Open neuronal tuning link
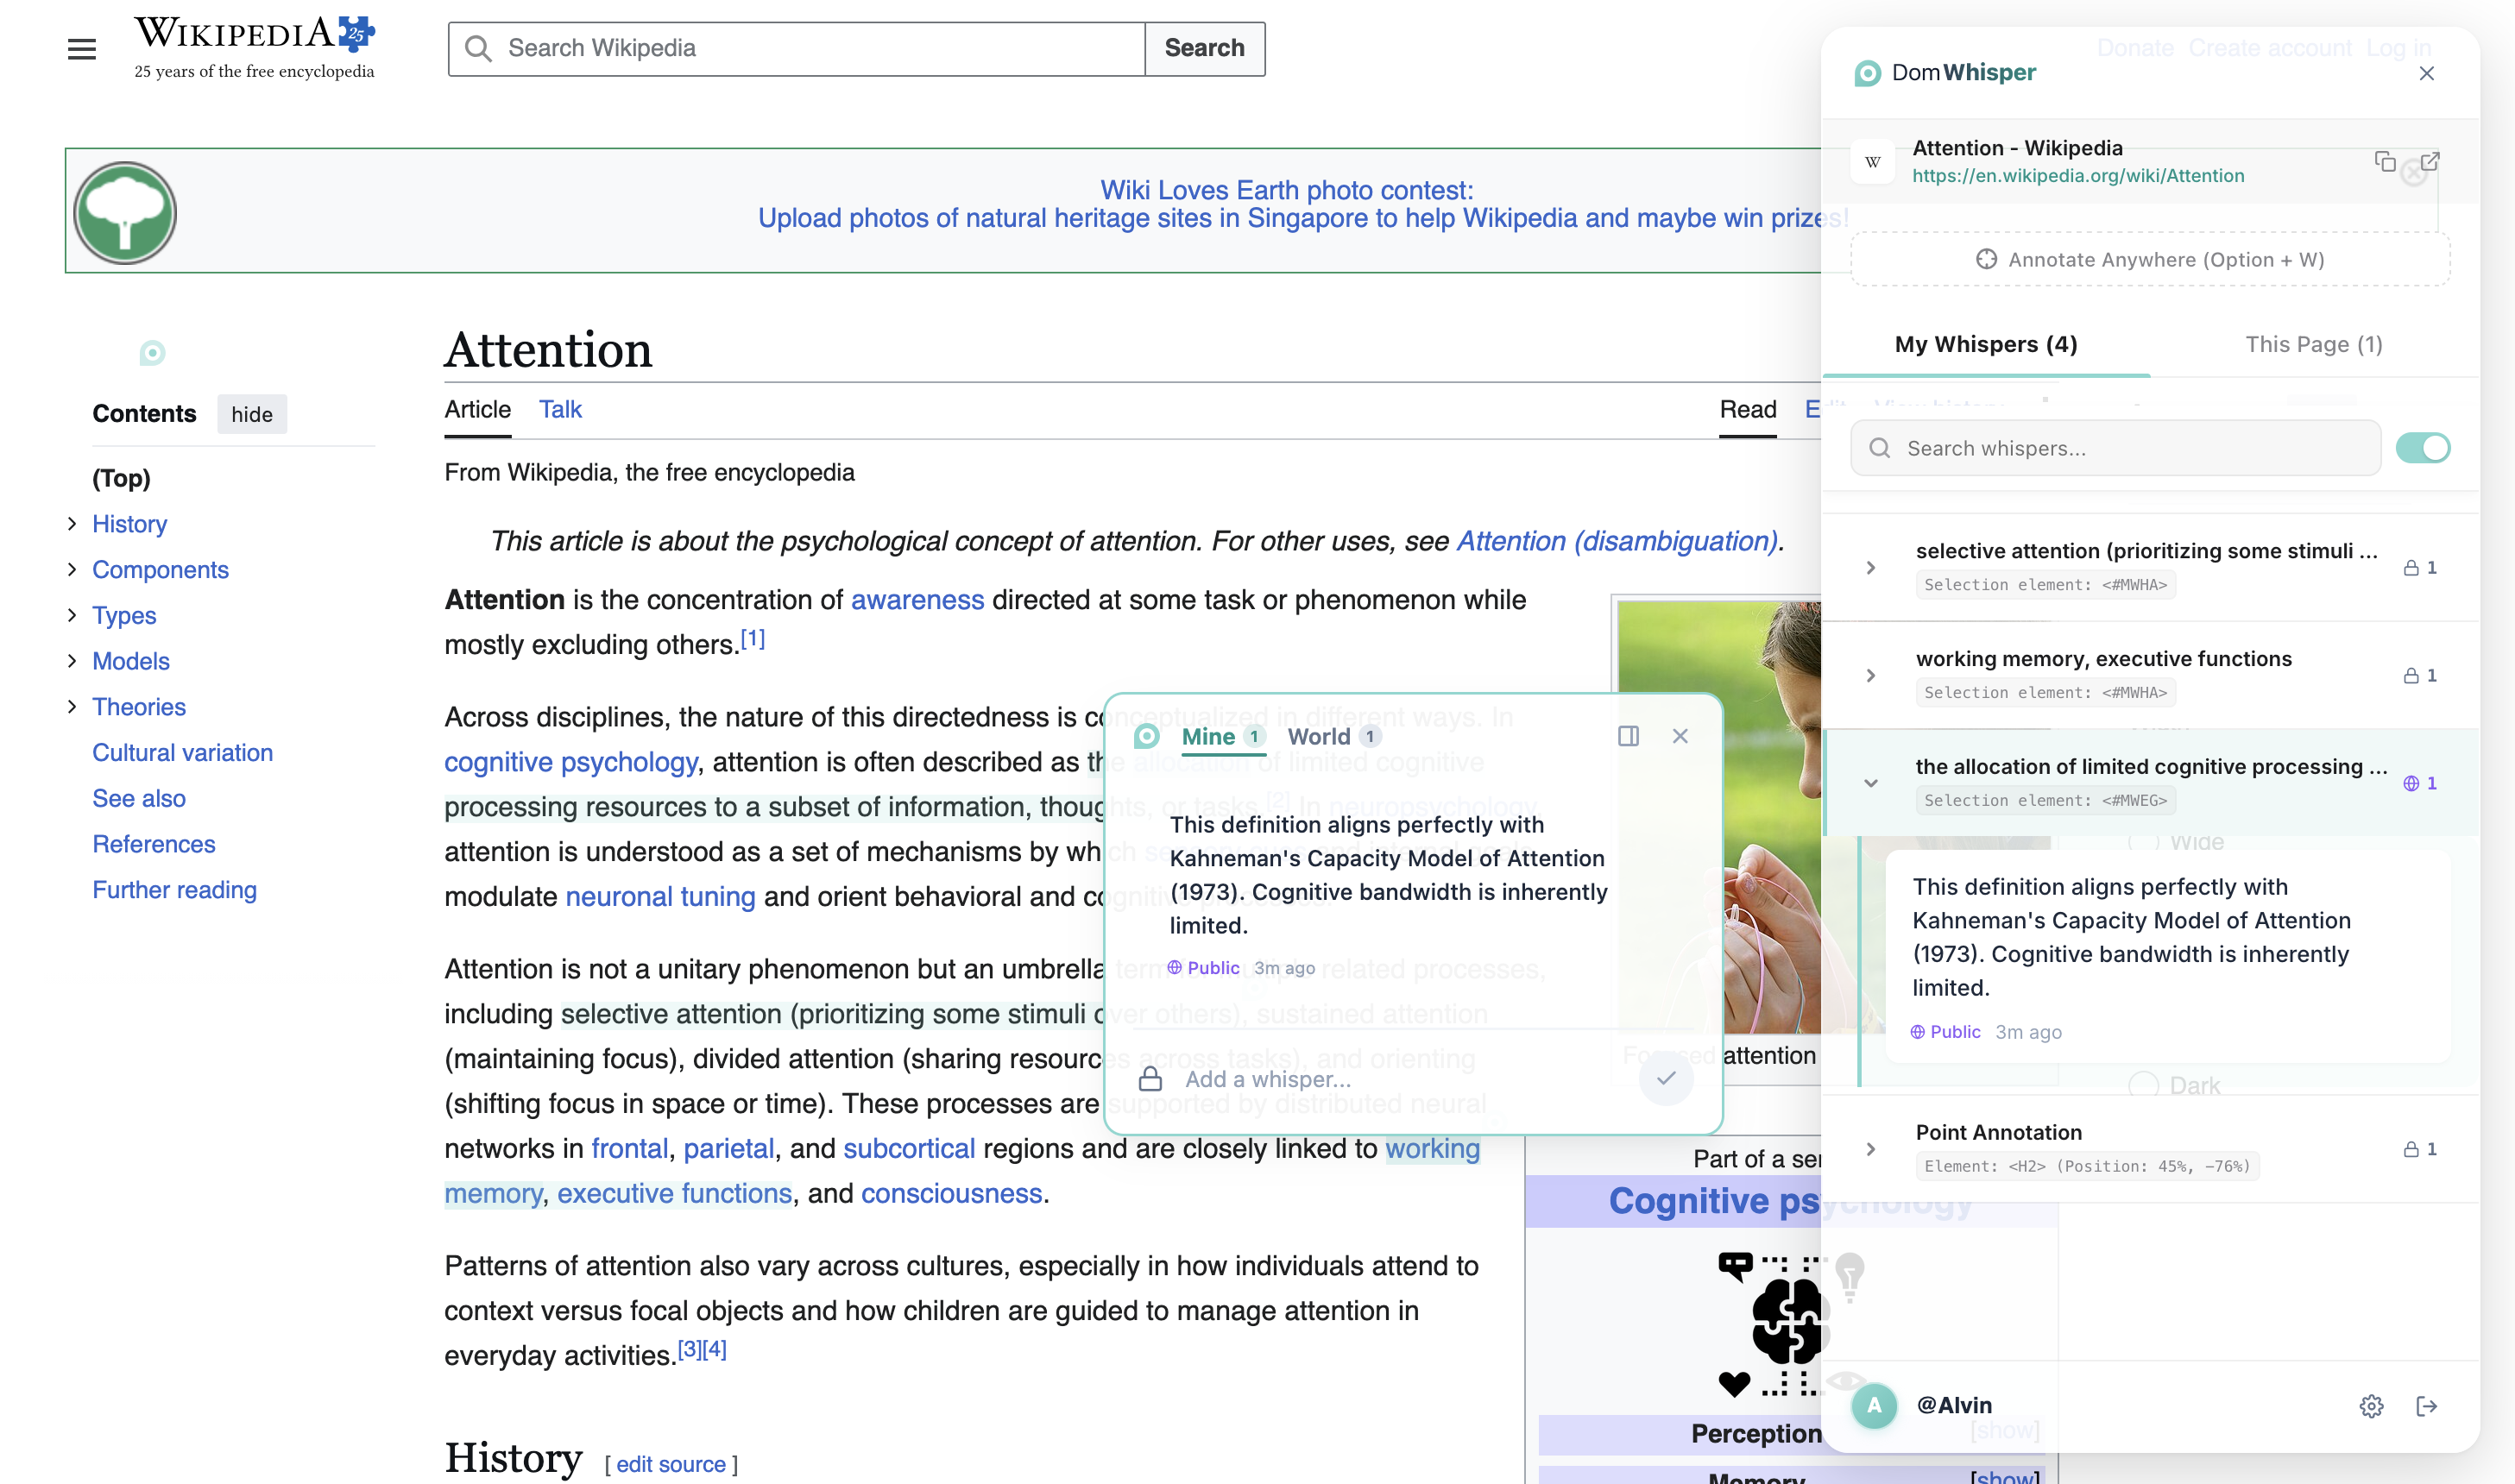 (660, 896)
